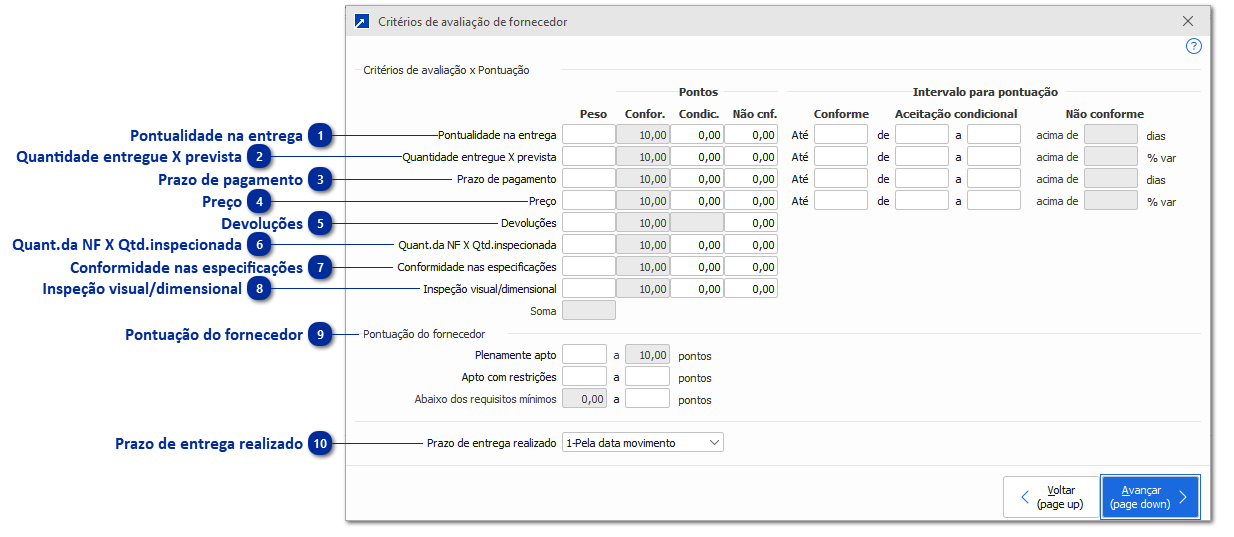
Task: Click Apto com restrições lower limit field
Action: pyautogui.click(x=585, y=376)
